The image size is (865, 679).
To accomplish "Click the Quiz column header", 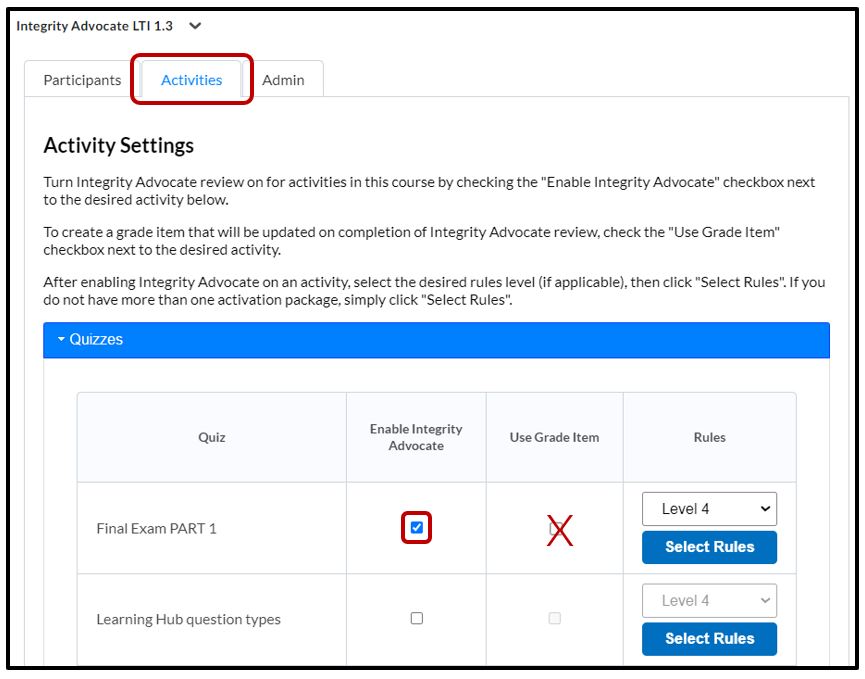I will pyautogui.click(x=211, y=437).
